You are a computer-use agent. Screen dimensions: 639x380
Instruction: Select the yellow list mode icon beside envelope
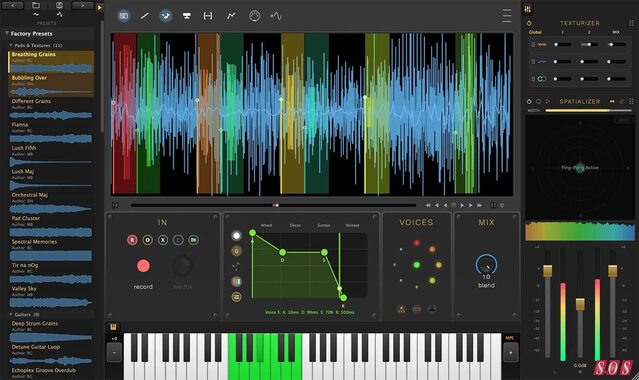[x=236, y=297]
